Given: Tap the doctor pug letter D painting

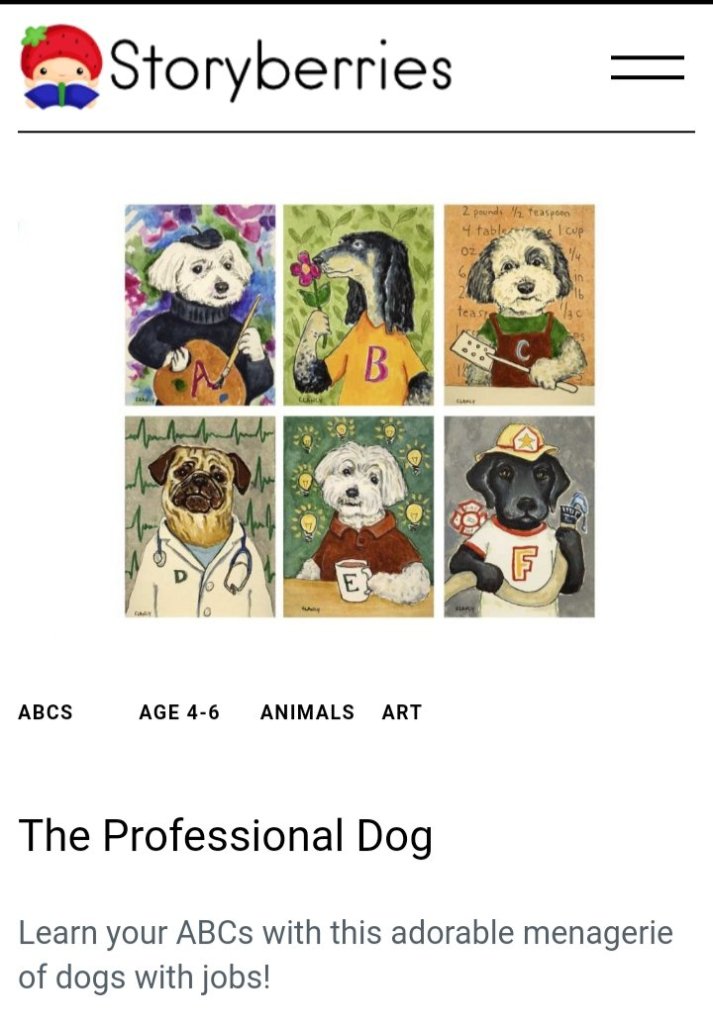Looking at the screenshot, I should pos(200,517).
